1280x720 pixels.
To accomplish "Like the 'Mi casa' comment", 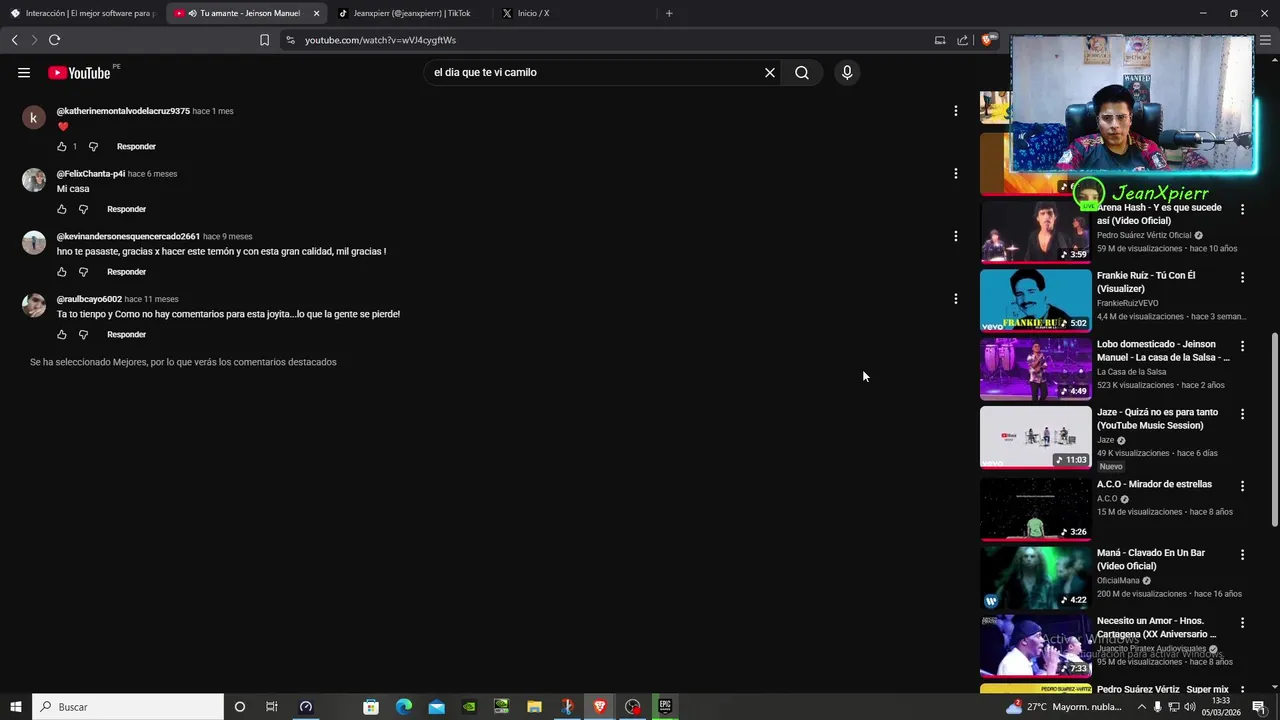I will point(62,209).
